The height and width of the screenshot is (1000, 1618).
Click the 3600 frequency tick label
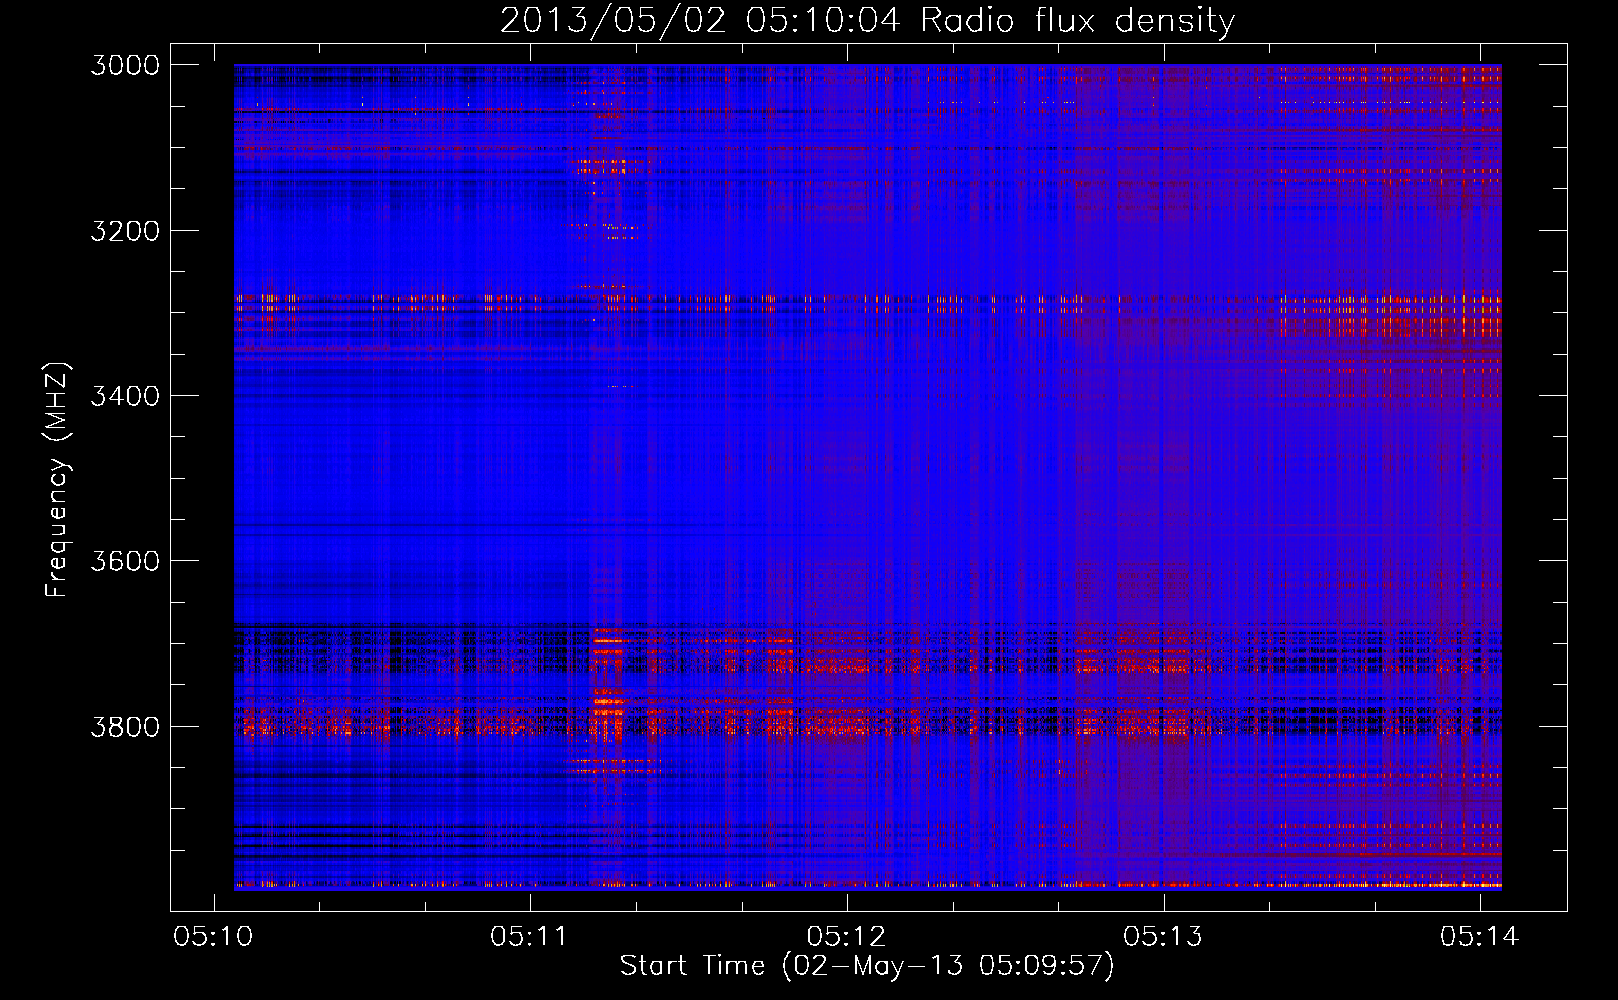coord(125,561)
